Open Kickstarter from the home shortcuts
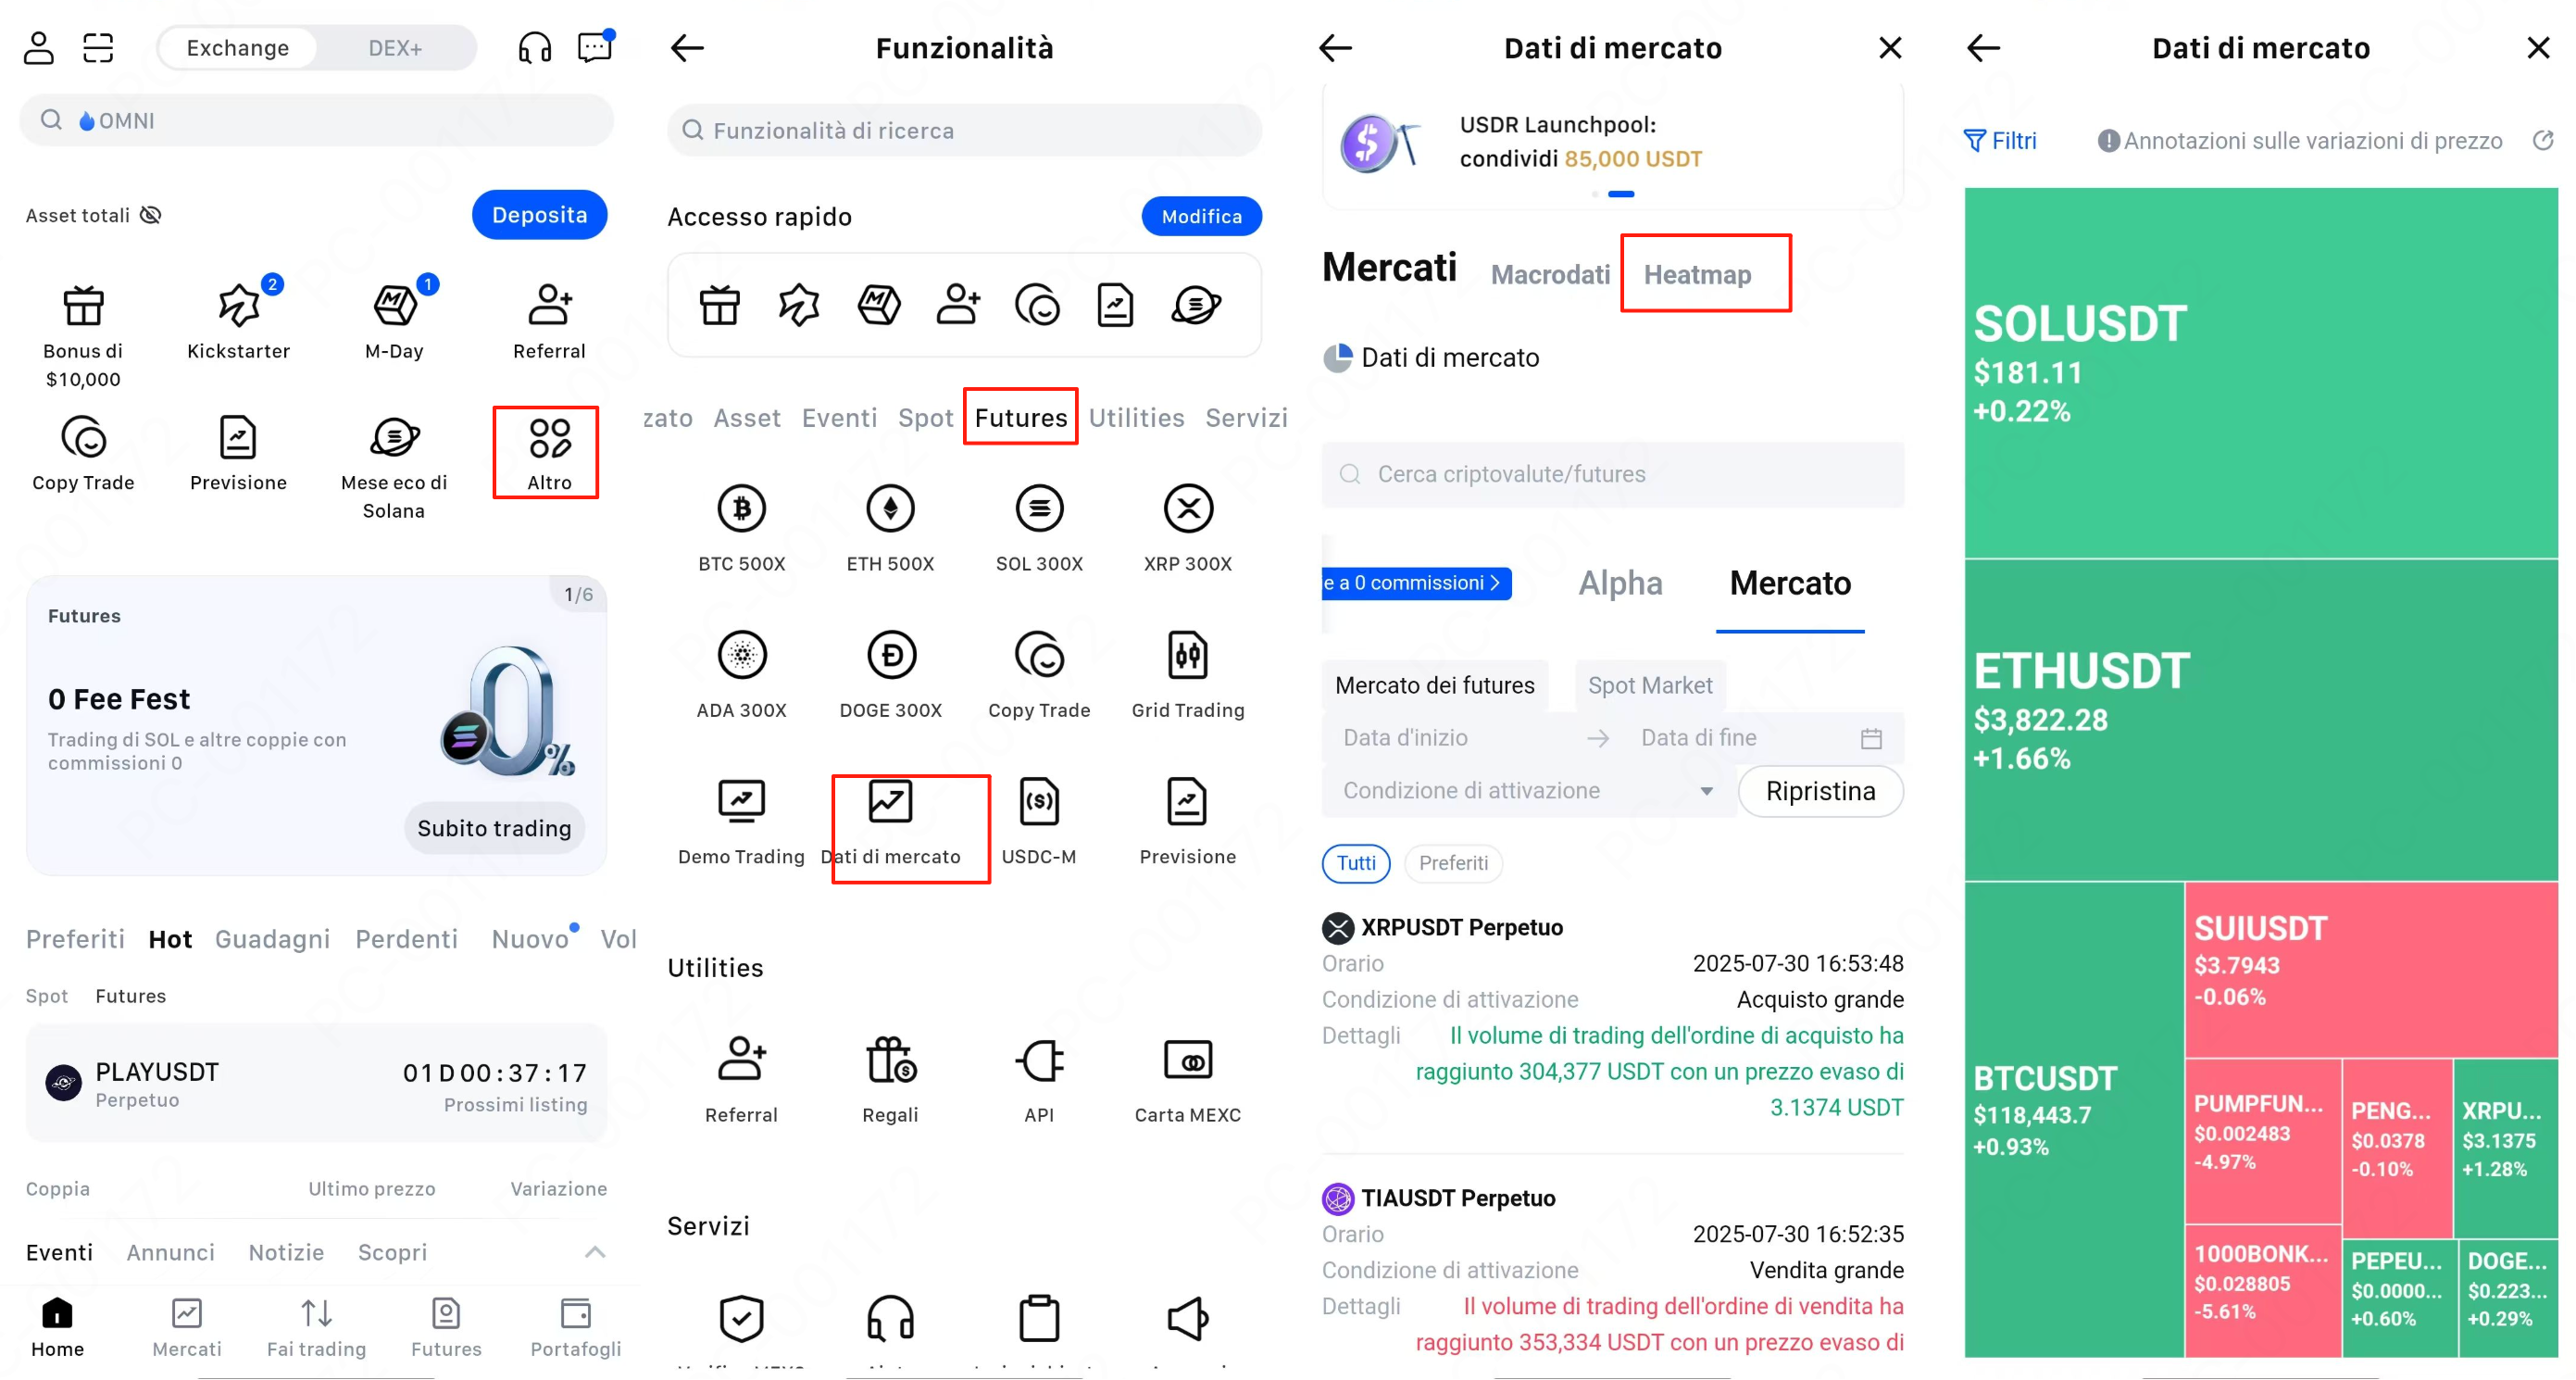The width and height of the screenshot is (2576, 1380). tap(238, 320)
